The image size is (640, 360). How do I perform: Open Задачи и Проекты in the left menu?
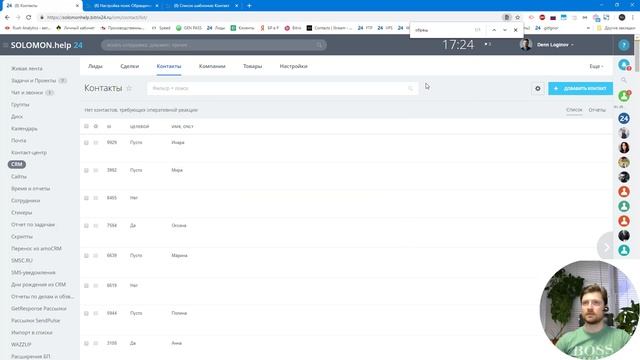click(x=33, y=81)
